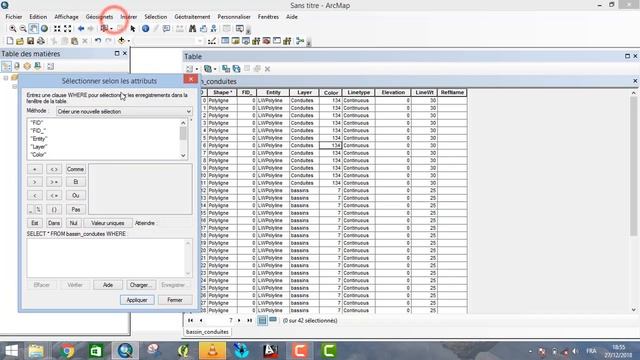The height and width of the screenshot is (360, 640).
Task: Open the ModelBuilder window icon
Action: (300, 41)
